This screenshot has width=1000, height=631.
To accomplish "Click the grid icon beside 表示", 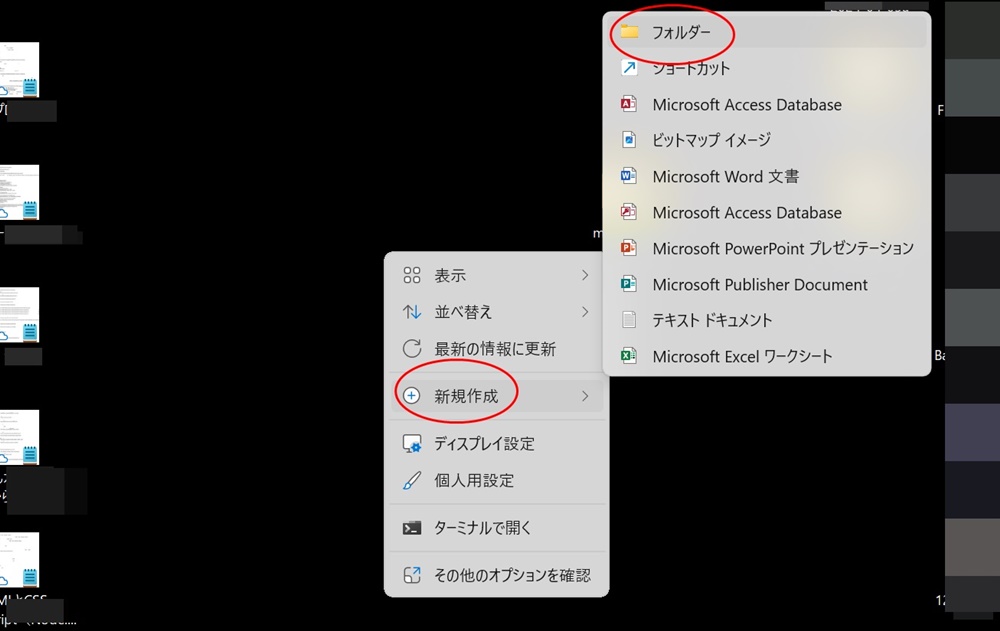I will [412, 275].
